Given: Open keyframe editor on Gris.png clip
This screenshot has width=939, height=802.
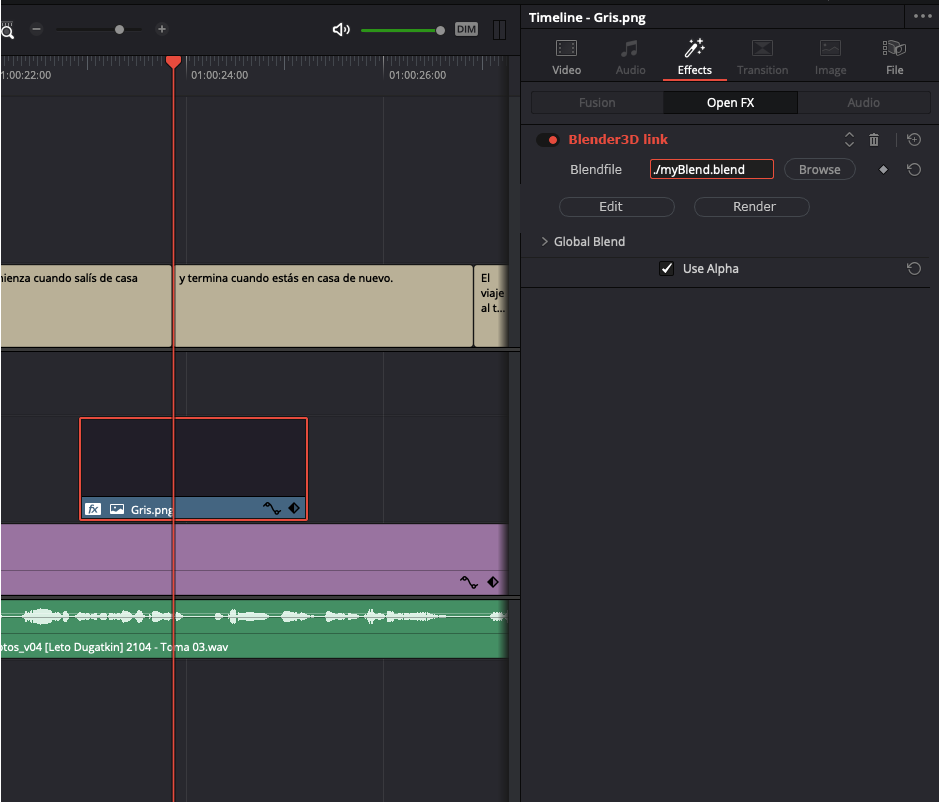Looking at the screenshot, I should tap(294, 508).
